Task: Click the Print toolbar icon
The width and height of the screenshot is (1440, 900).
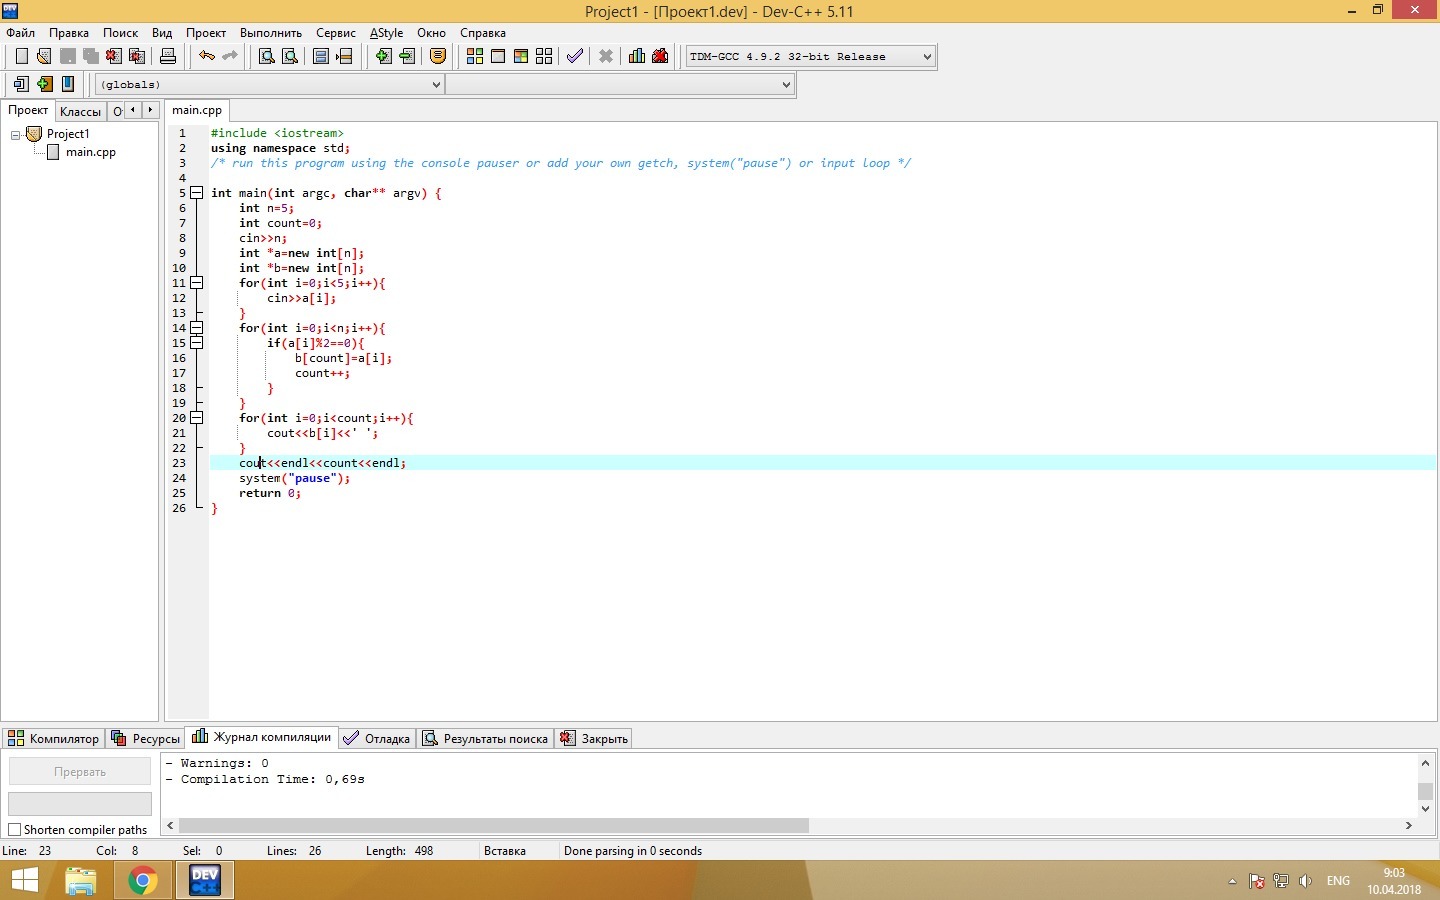Action: [168, 57]
